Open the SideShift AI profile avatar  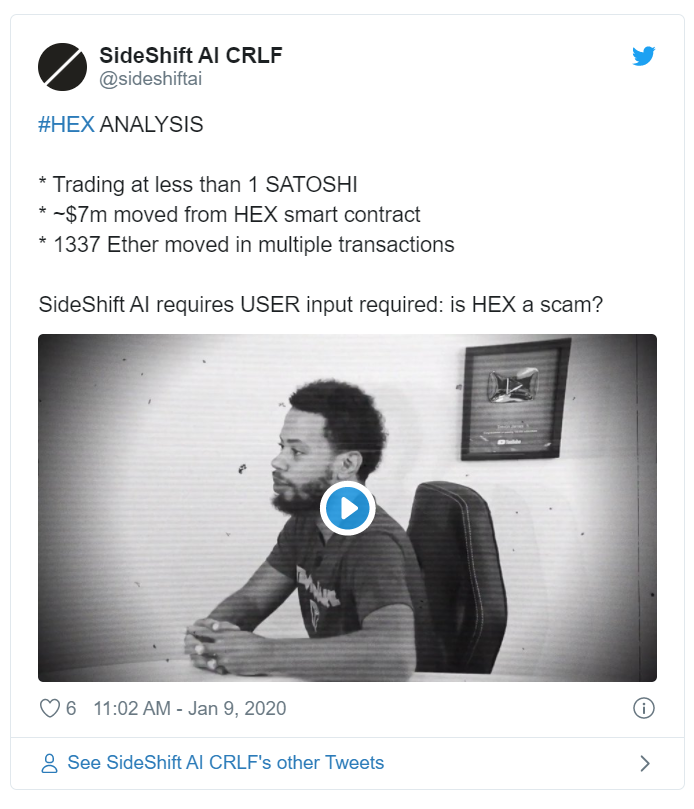pyautogui.click(x=62, y=67)
